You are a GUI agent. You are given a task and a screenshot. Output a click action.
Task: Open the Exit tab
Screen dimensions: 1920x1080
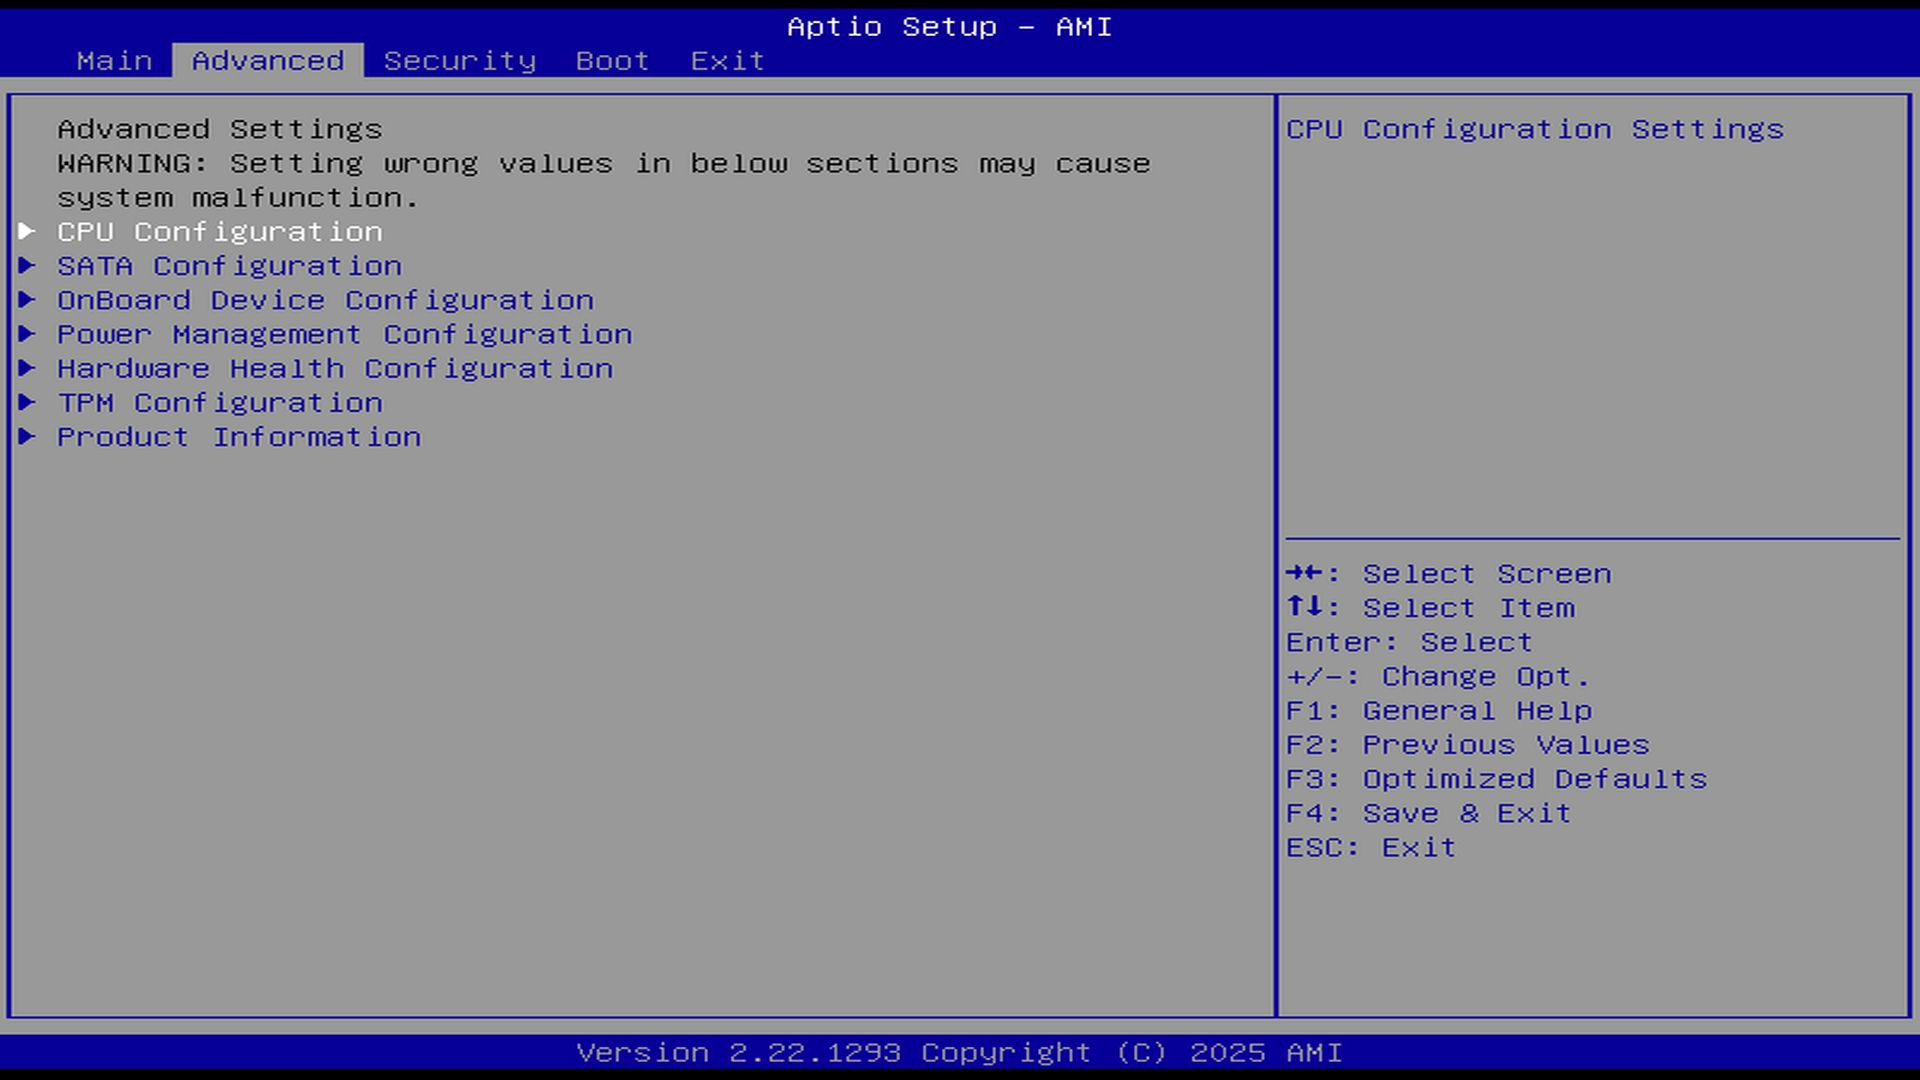pos(727,61)
